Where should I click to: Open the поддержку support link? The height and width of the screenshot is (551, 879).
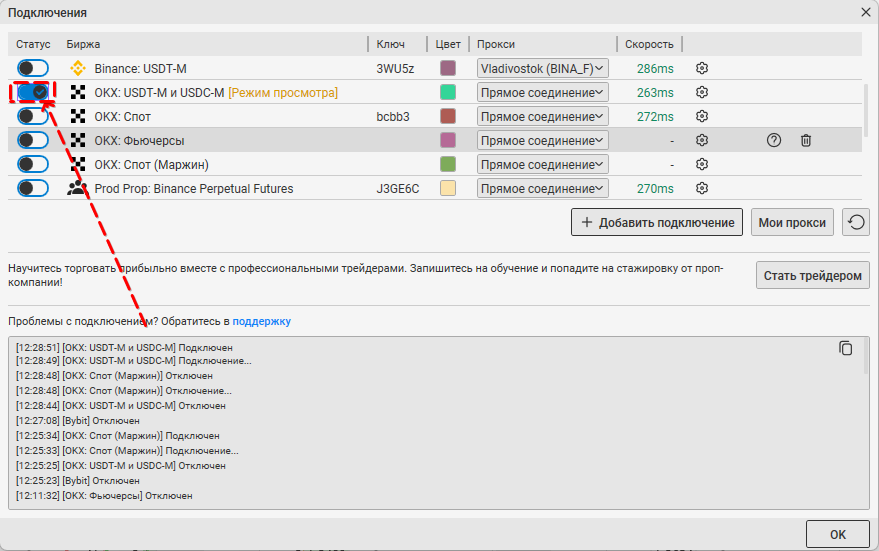262,321
